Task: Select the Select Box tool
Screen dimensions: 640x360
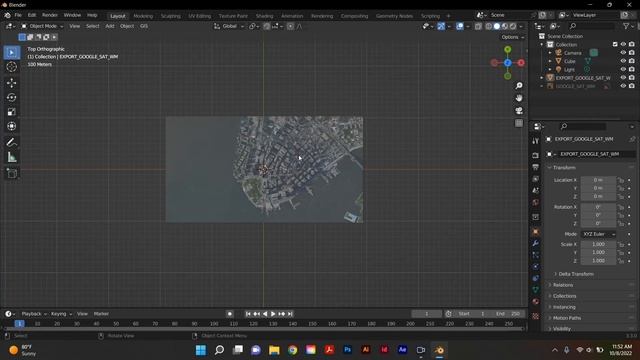Action: point(11,53)
